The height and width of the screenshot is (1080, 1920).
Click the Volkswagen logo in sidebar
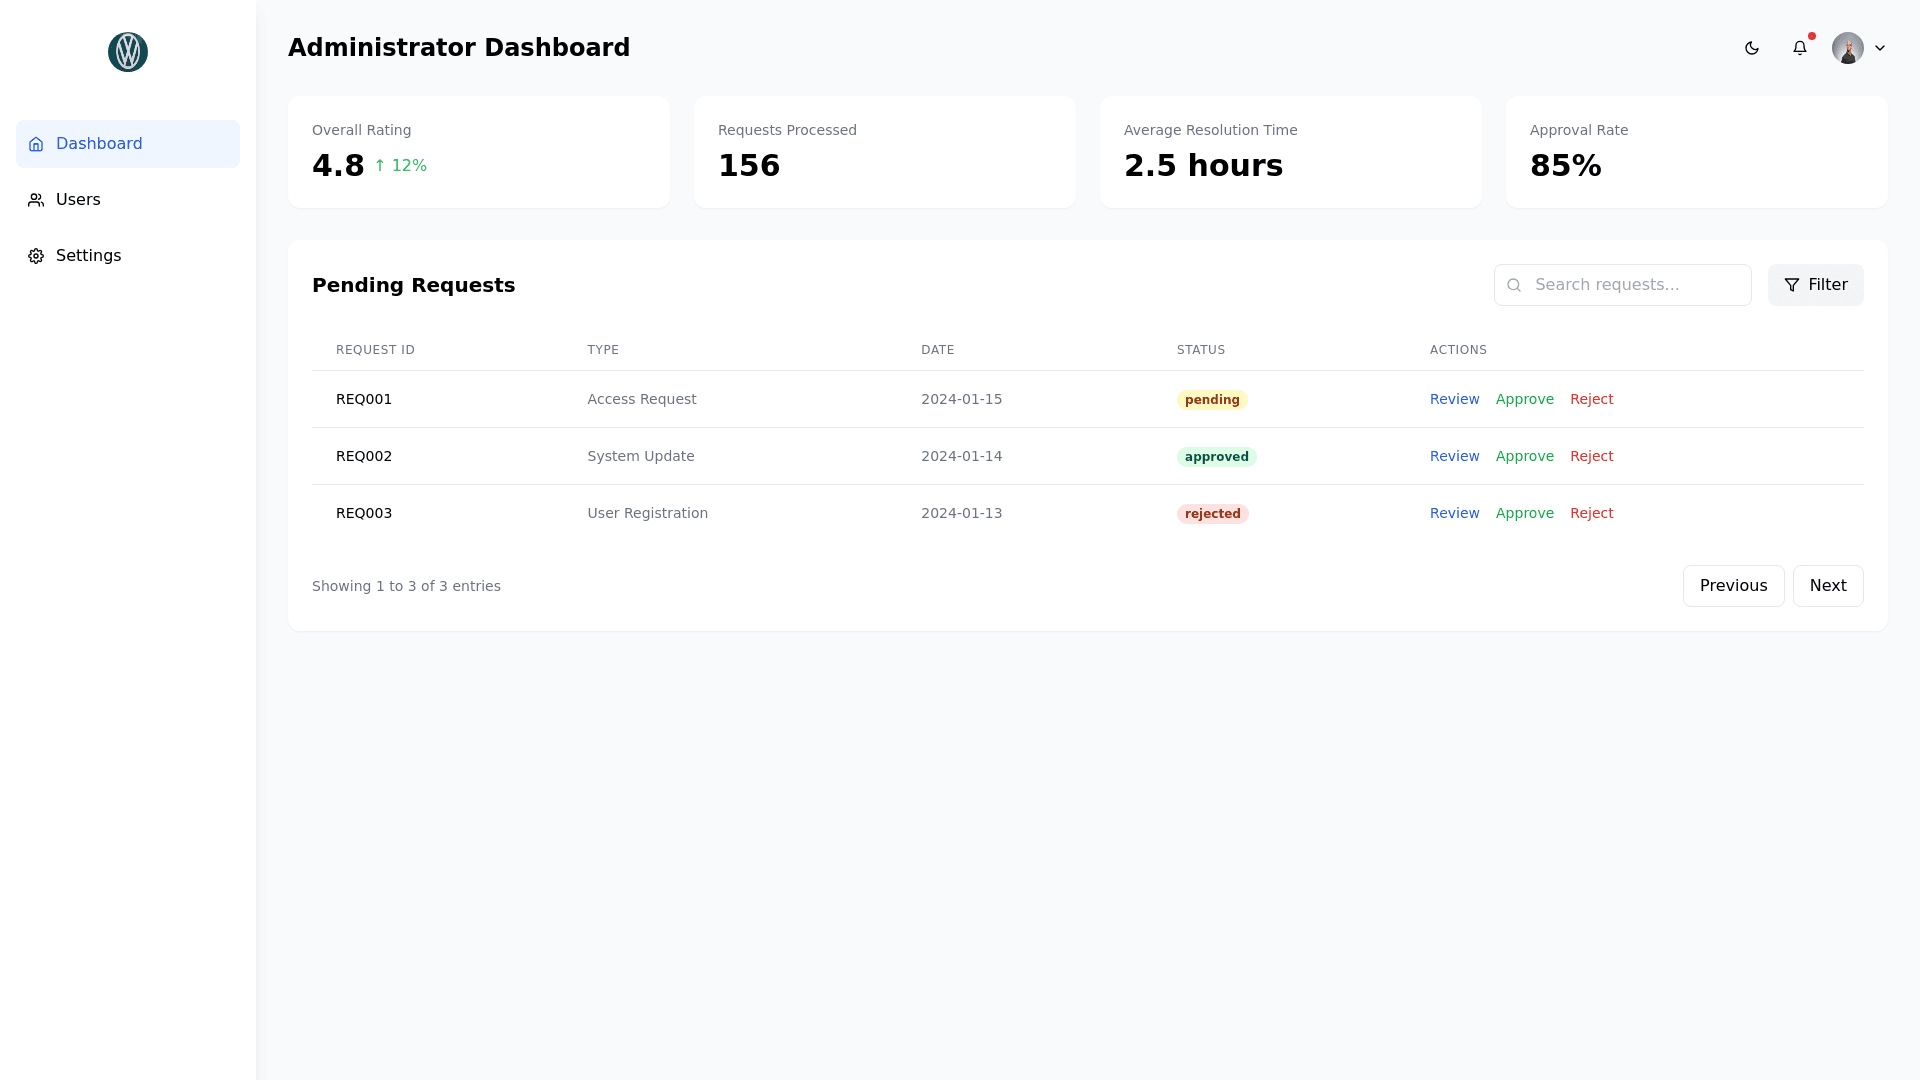point(128,52)
